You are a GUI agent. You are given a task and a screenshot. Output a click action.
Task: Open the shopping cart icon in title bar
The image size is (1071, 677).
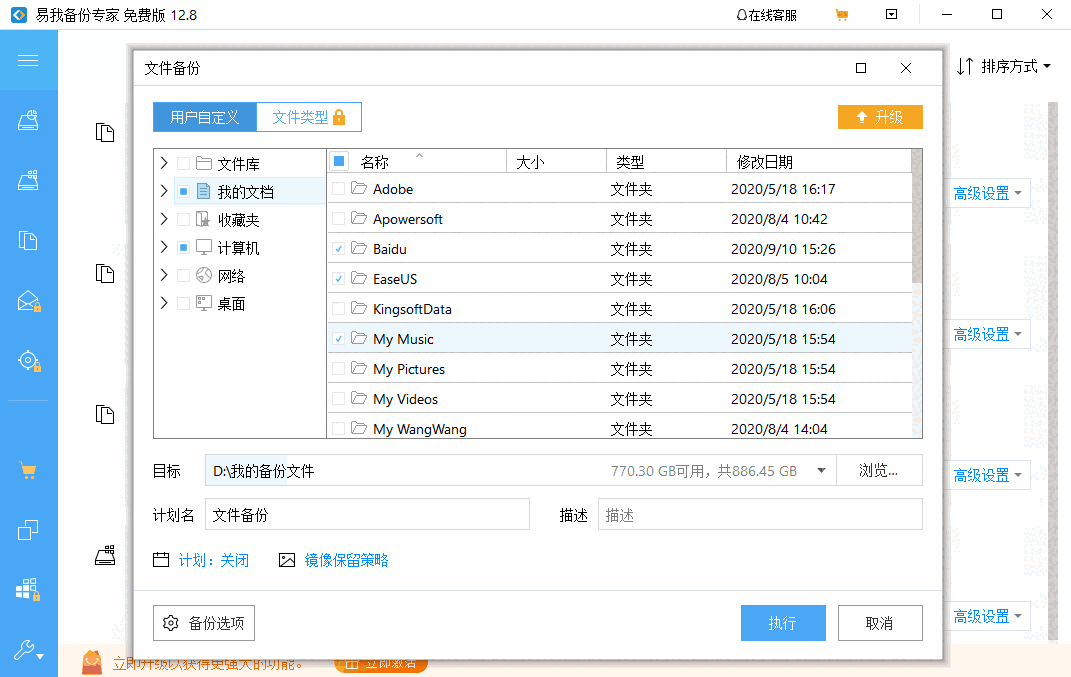coord(841,15)
